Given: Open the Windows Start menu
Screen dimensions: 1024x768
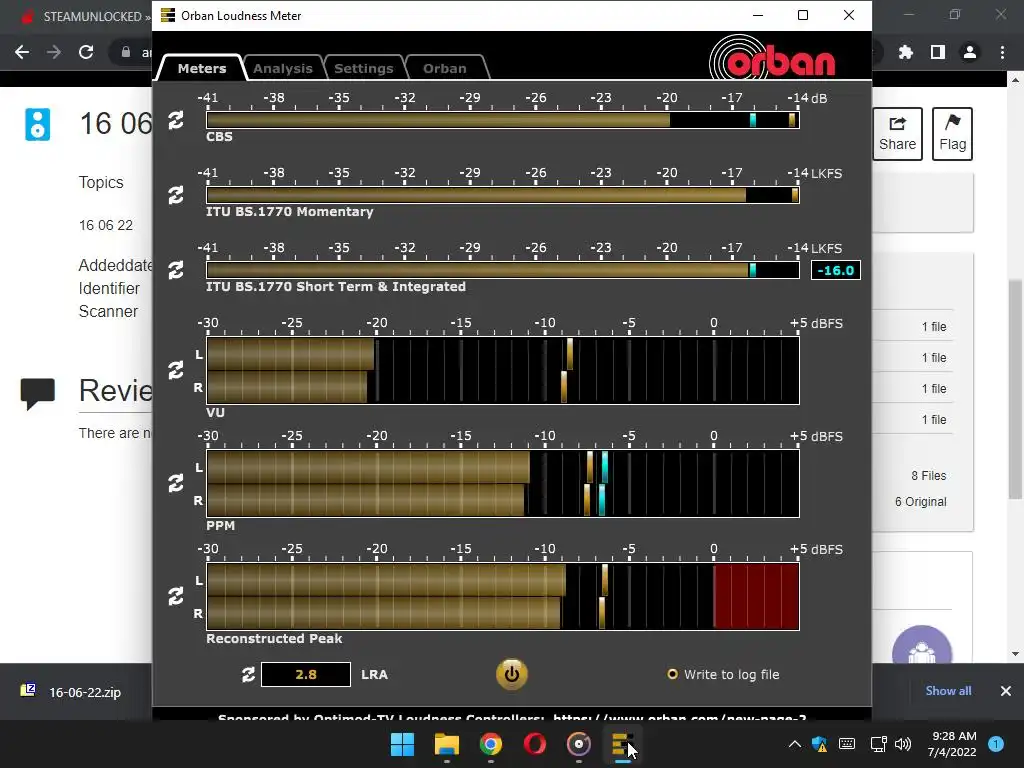Looking at the screenshot, I should pyautogui.click(x=402, y=744).
